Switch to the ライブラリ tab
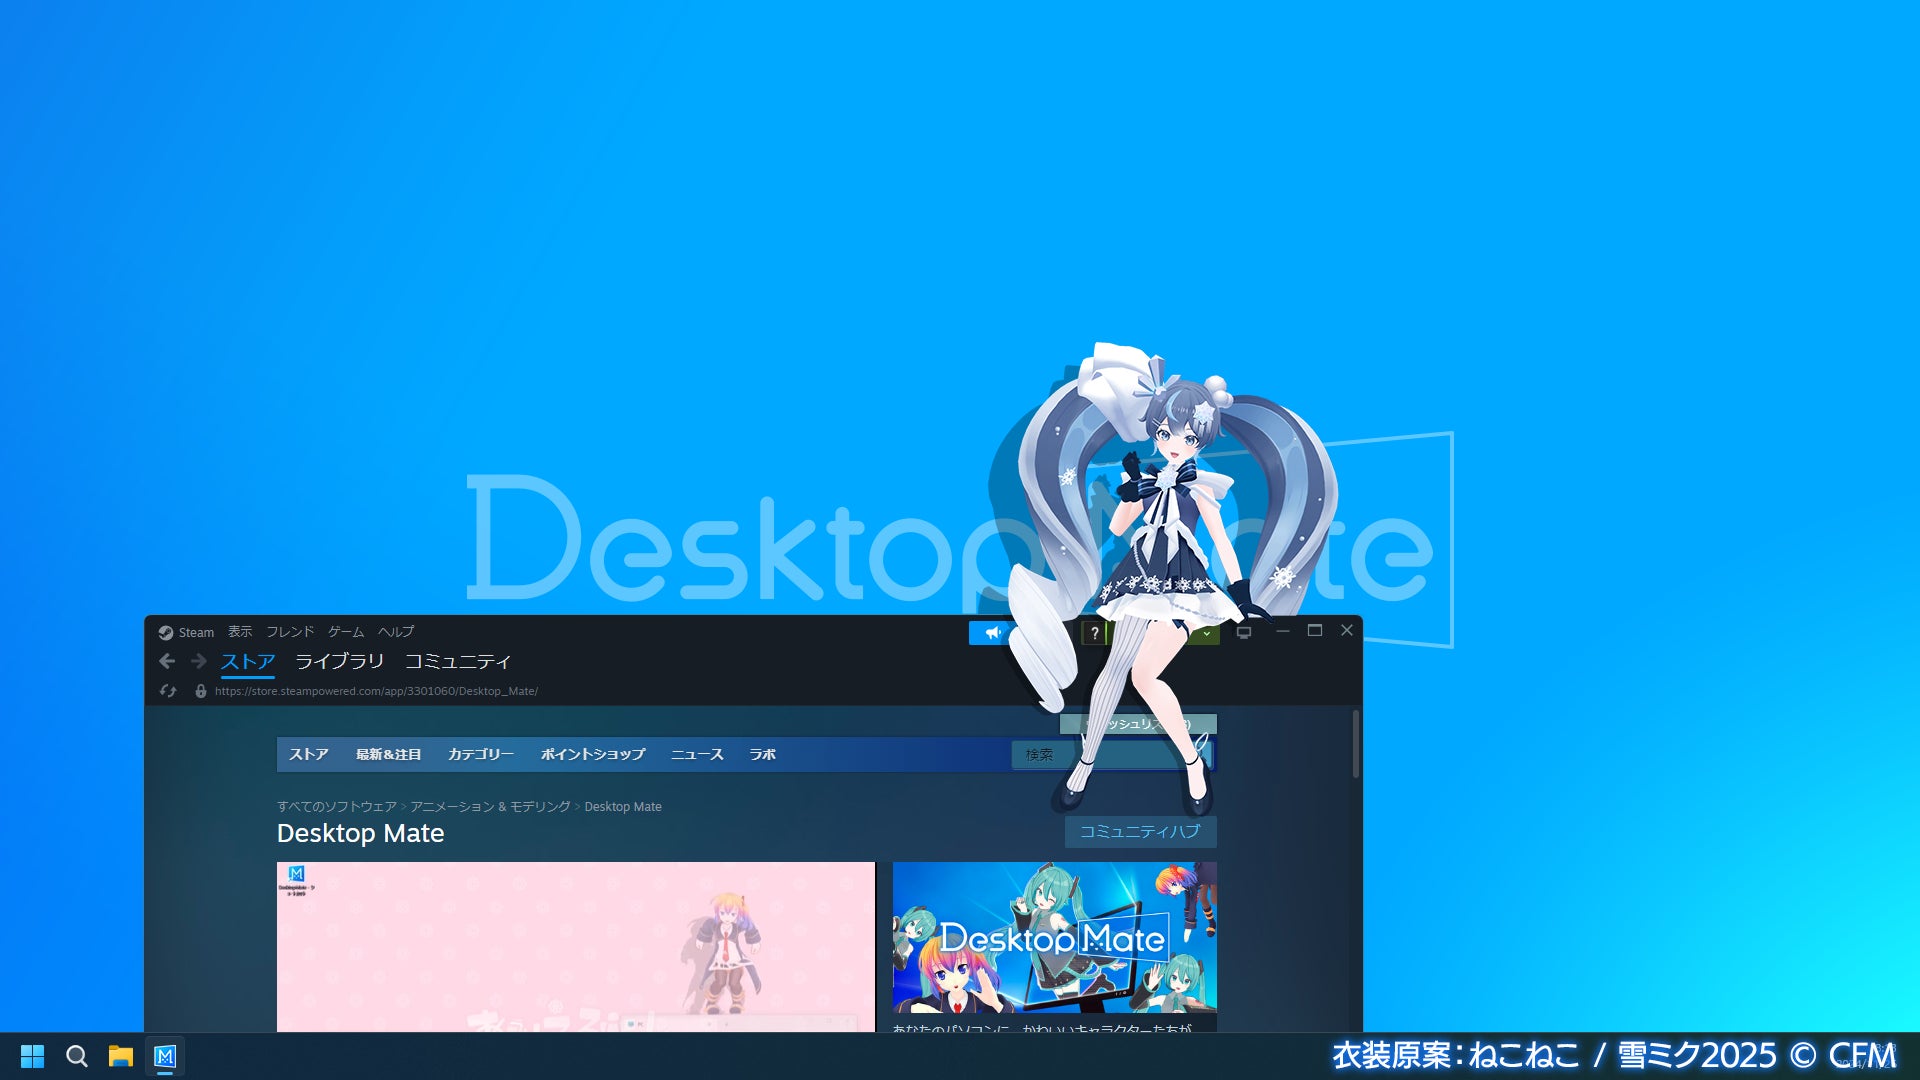Screen dimensions: 1920x1080 pos(338,661)
